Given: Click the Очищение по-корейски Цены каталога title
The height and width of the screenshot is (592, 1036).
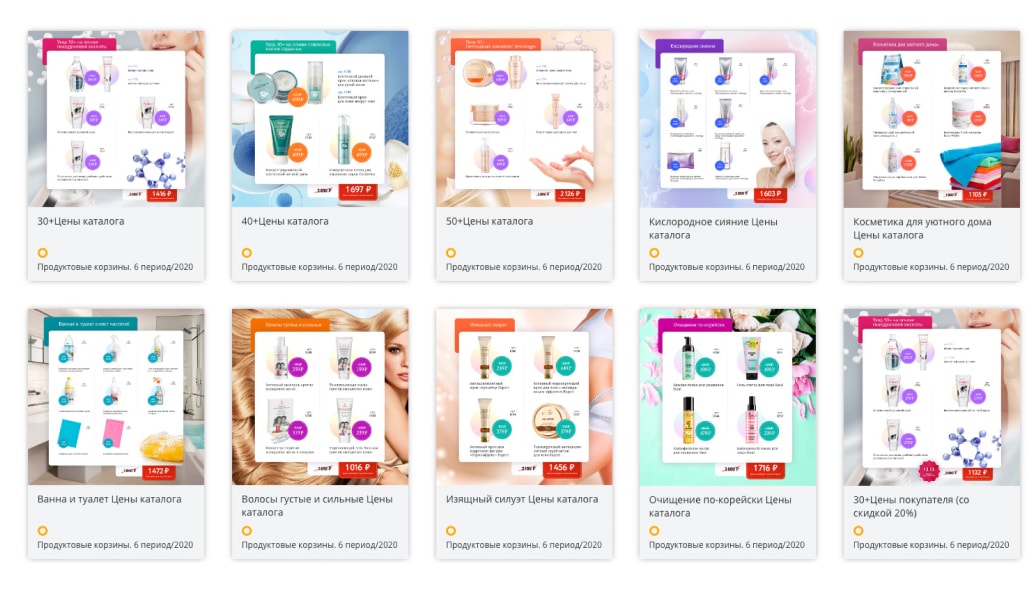Looking at the screenshot, I should coord(720,506).
